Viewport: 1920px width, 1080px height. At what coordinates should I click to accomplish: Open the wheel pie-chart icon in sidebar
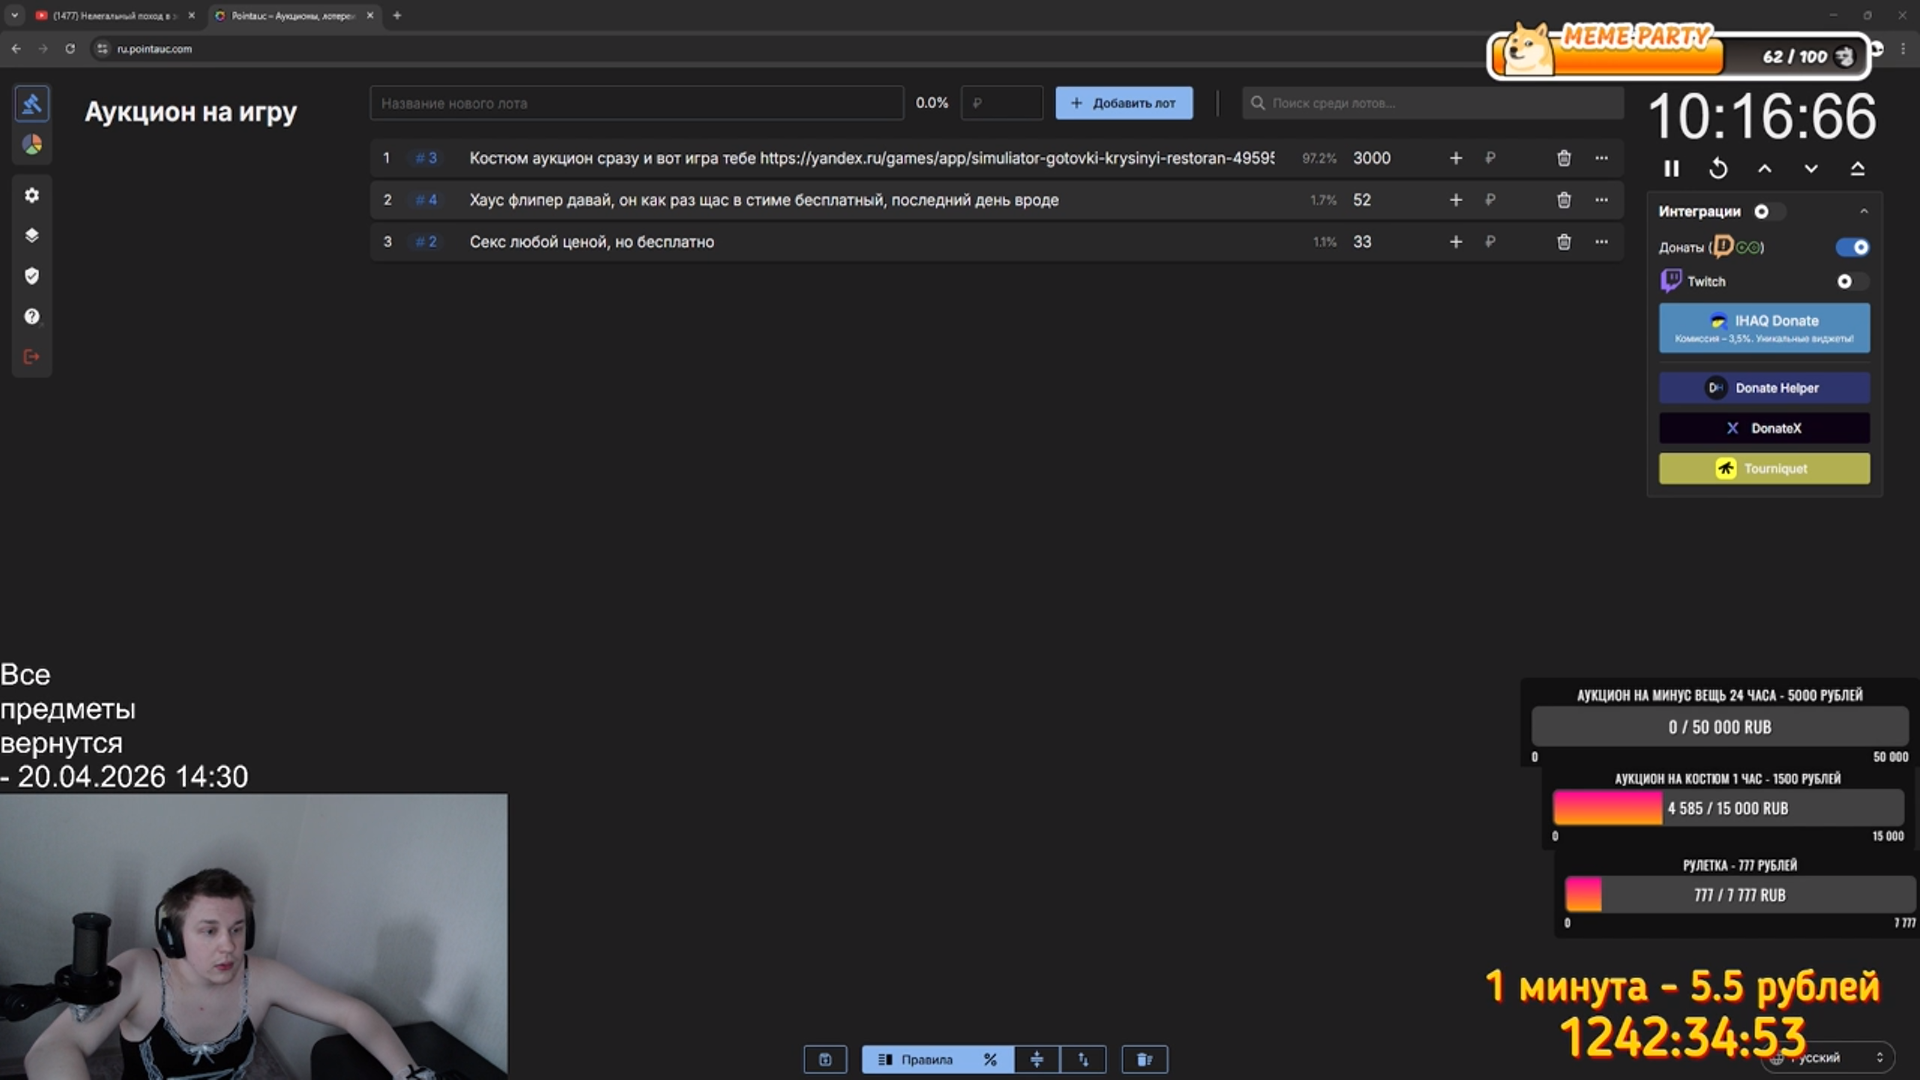coord(32,145)
